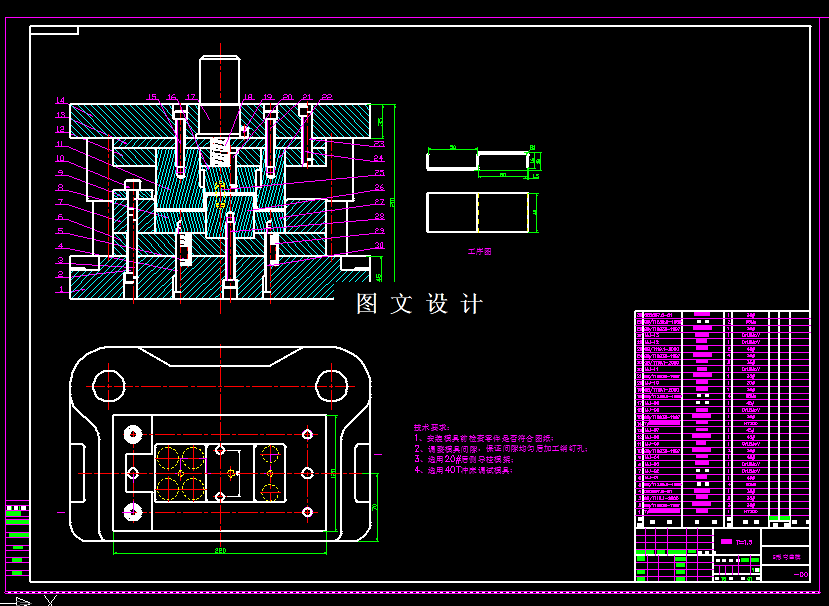
Task: Click the T=1.5 title block text
Action: [x=743, y=542]
